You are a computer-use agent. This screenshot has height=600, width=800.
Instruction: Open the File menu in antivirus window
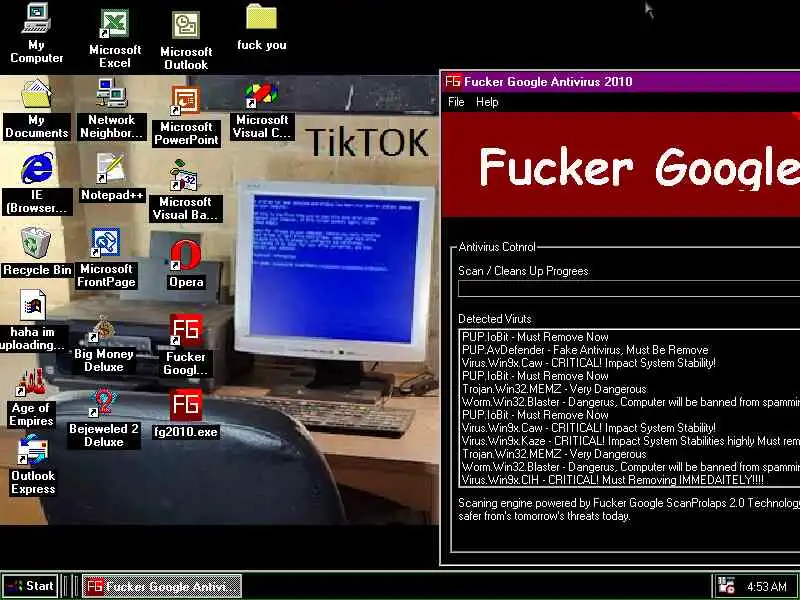tap(456, 102)
